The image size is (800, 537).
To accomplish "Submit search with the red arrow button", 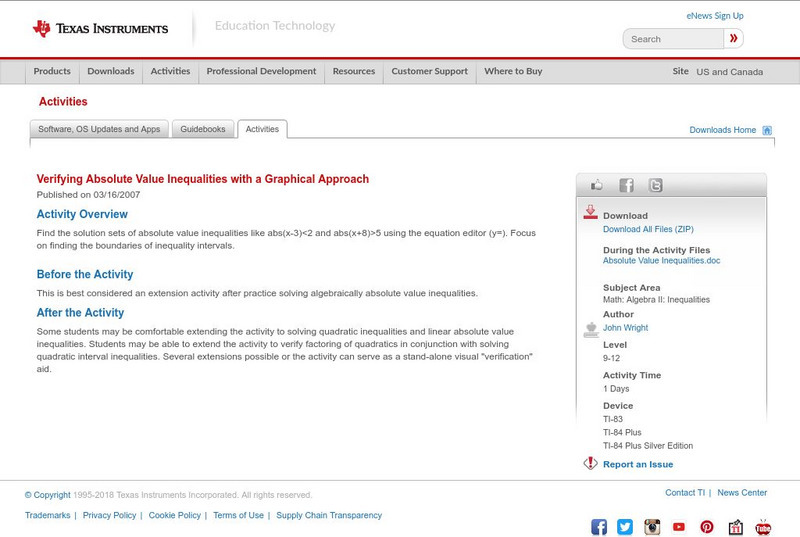I will 733,38.
